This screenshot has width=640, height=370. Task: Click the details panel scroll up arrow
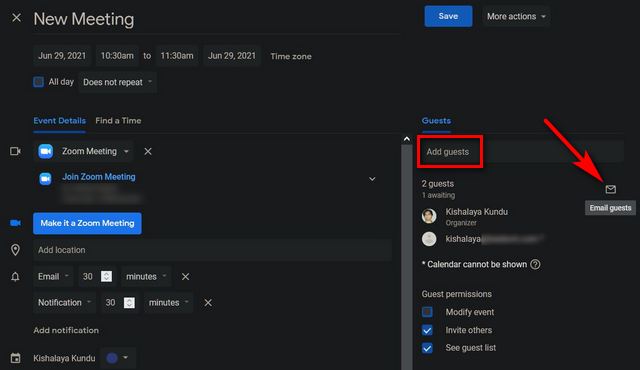point(407,139)
